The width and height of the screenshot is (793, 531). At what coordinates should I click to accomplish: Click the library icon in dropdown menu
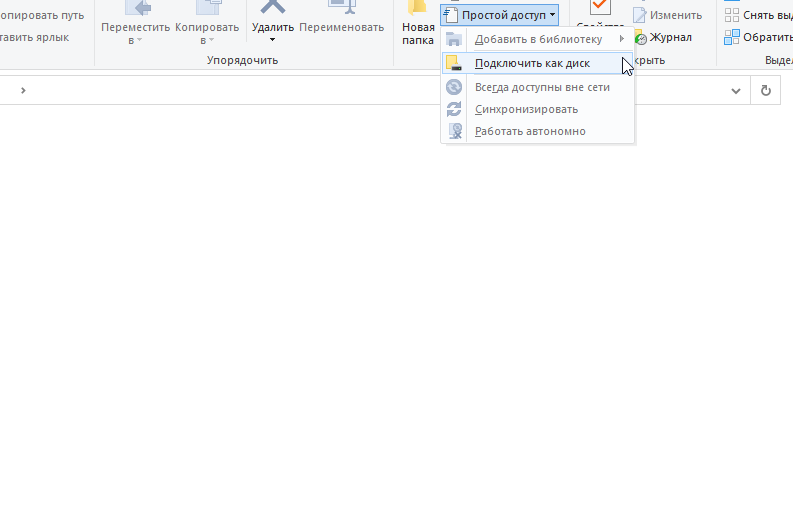coord(454,39)
